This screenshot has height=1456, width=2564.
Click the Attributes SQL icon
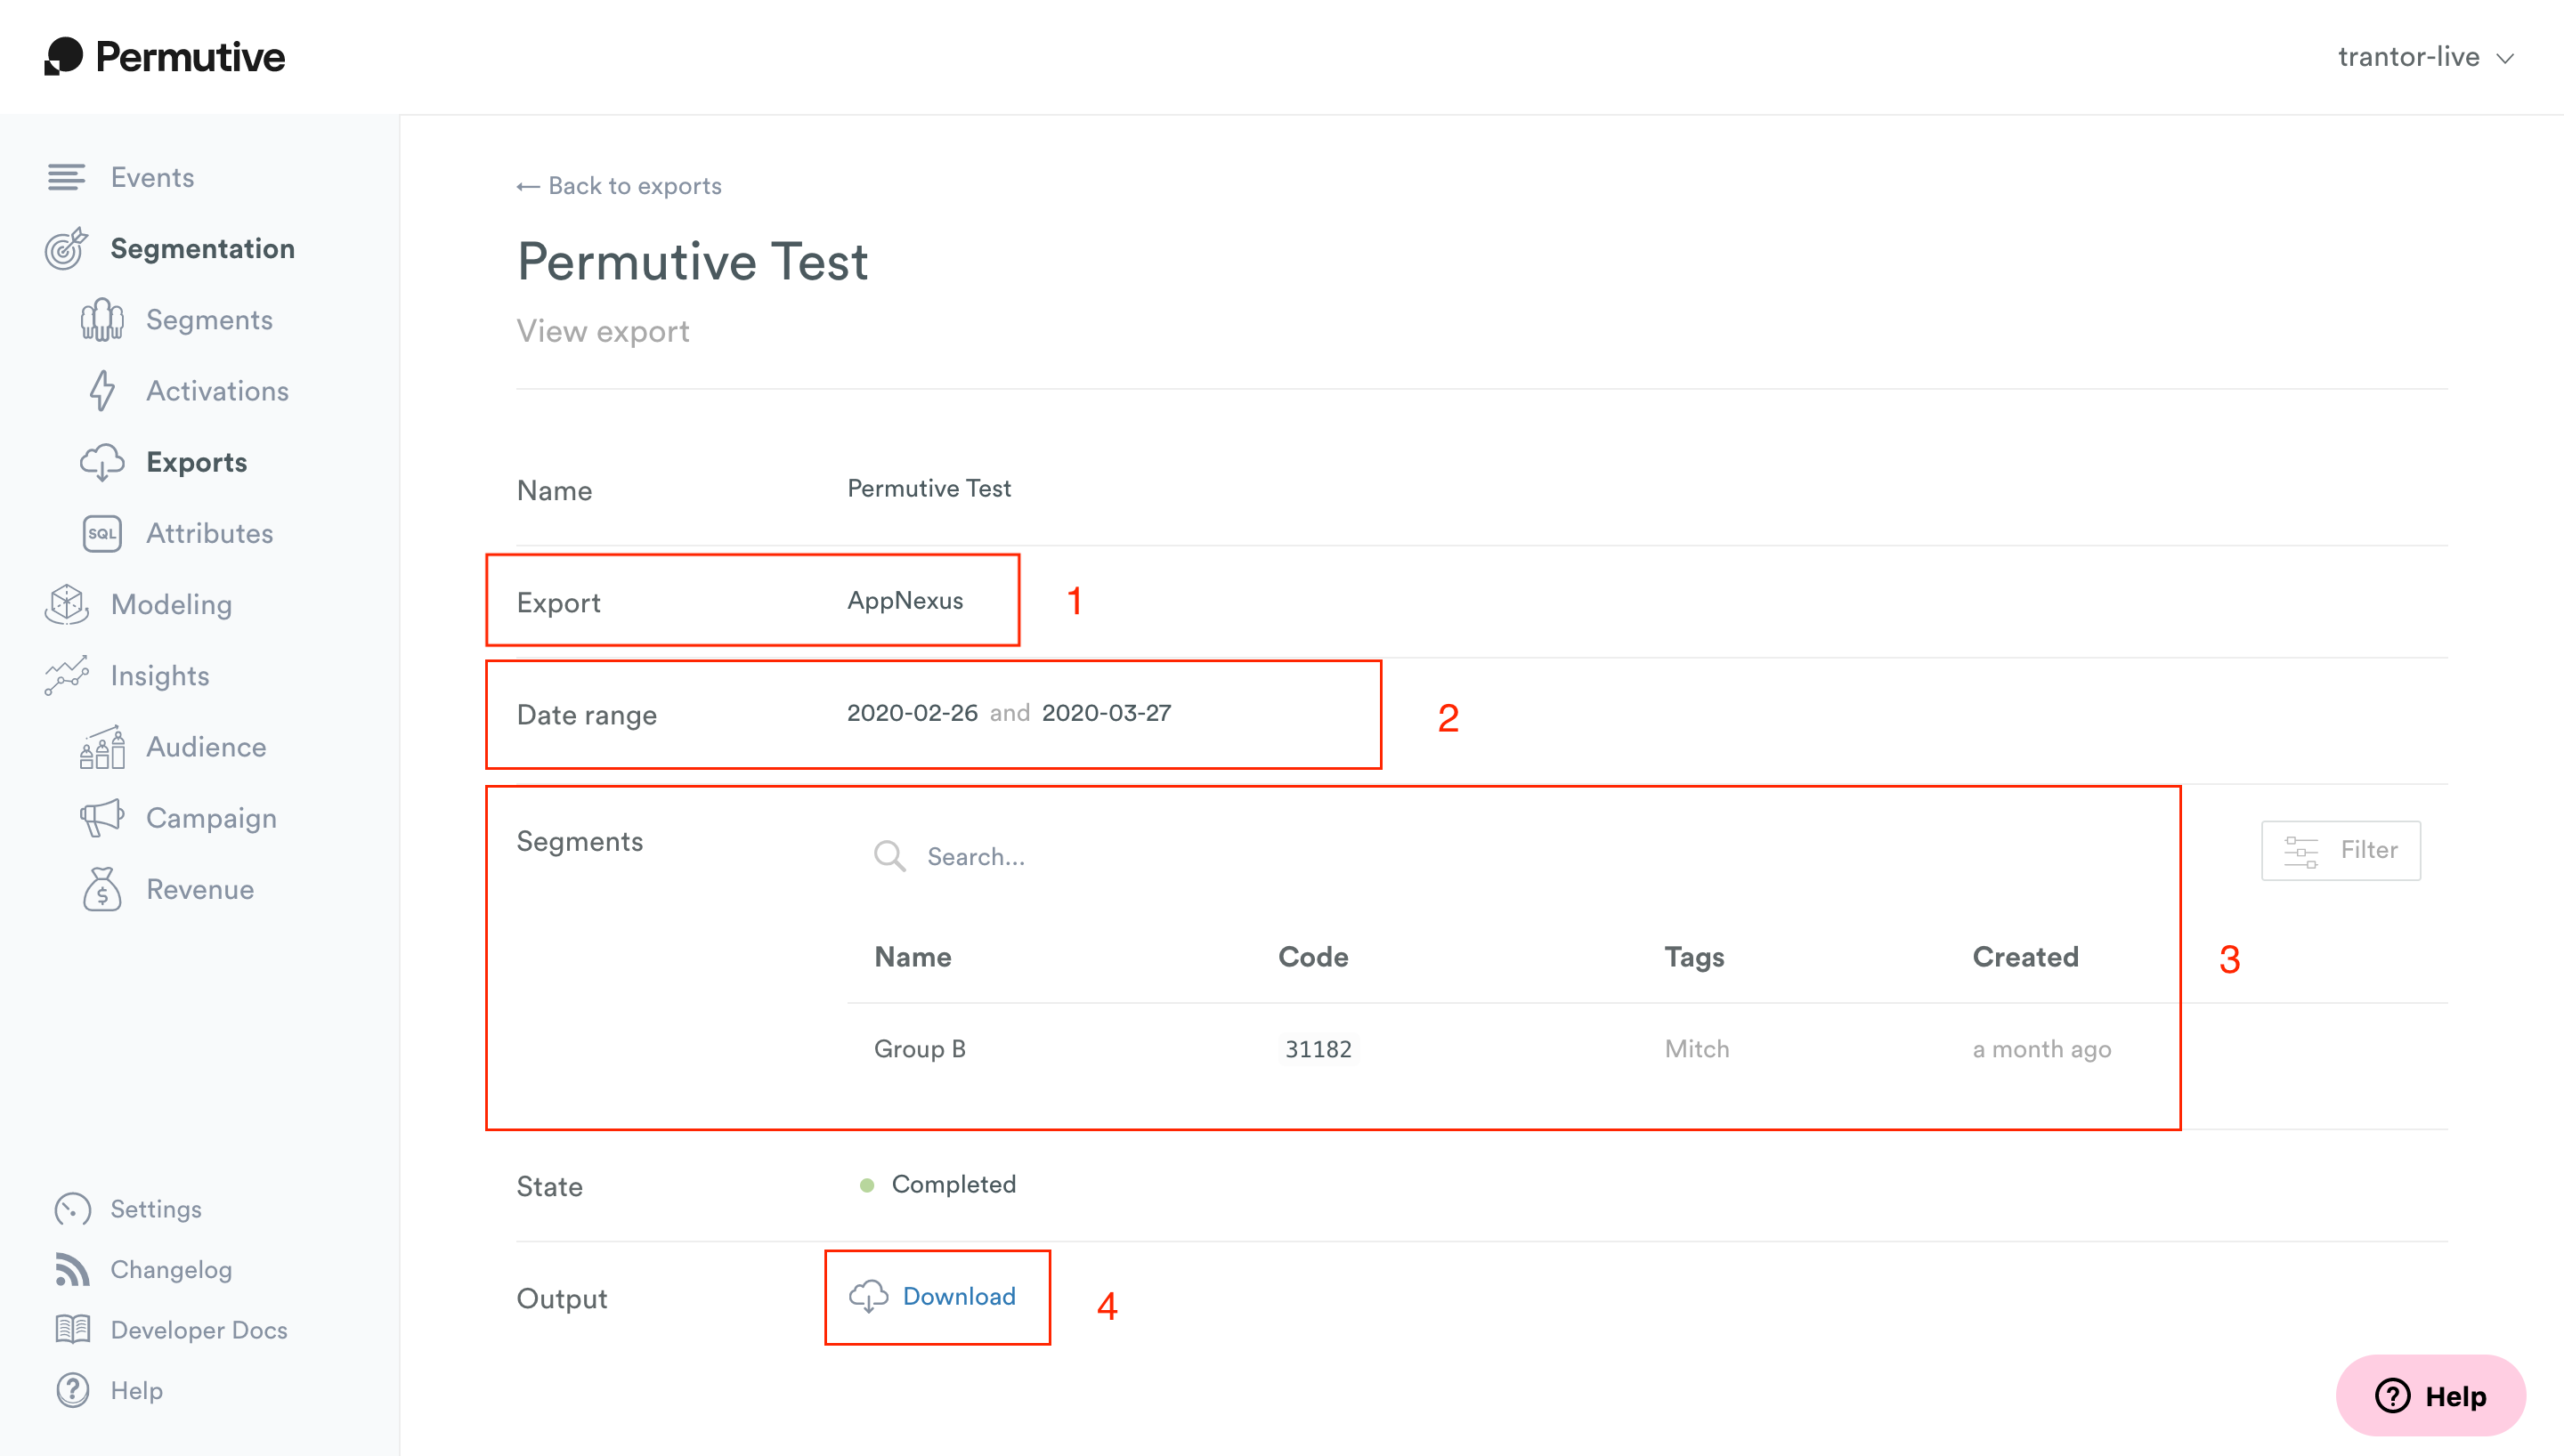pyautogui.click(x=102, y=533)
